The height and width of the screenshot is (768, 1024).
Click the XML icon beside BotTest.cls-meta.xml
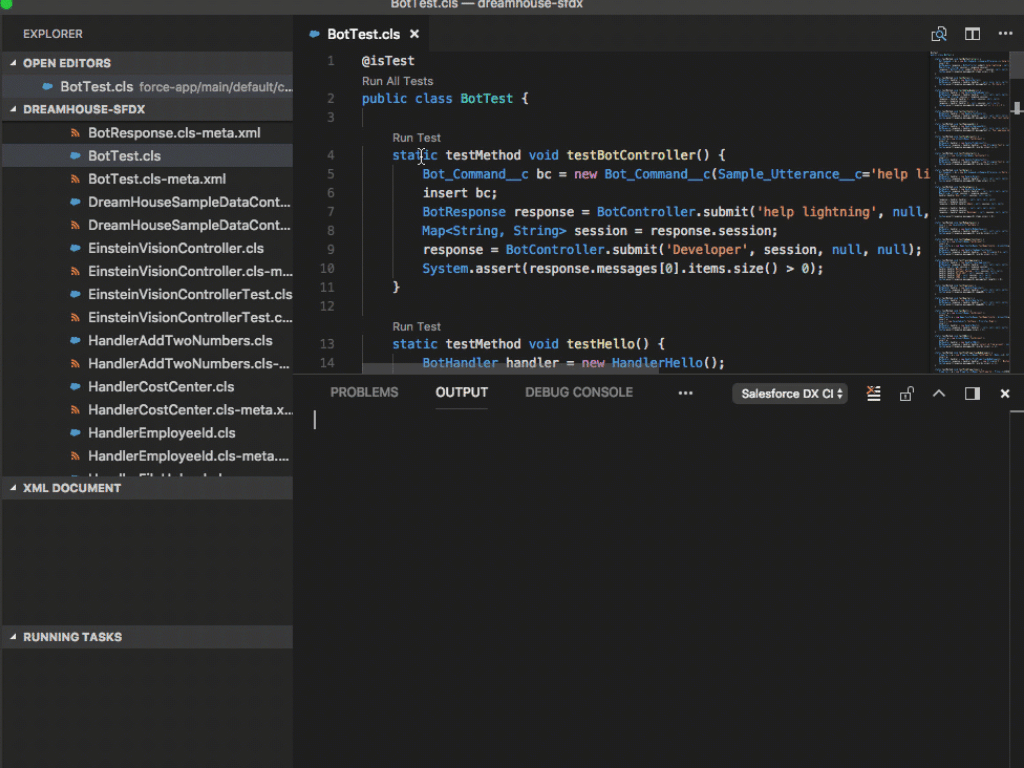click(x=75, y=179)
